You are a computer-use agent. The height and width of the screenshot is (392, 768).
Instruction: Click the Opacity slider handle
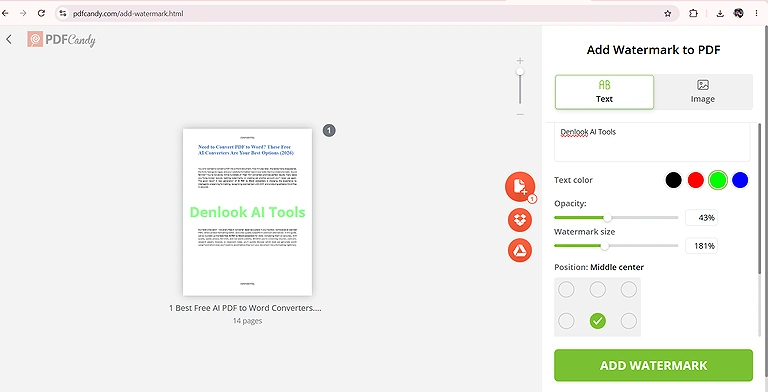point(607,218)
